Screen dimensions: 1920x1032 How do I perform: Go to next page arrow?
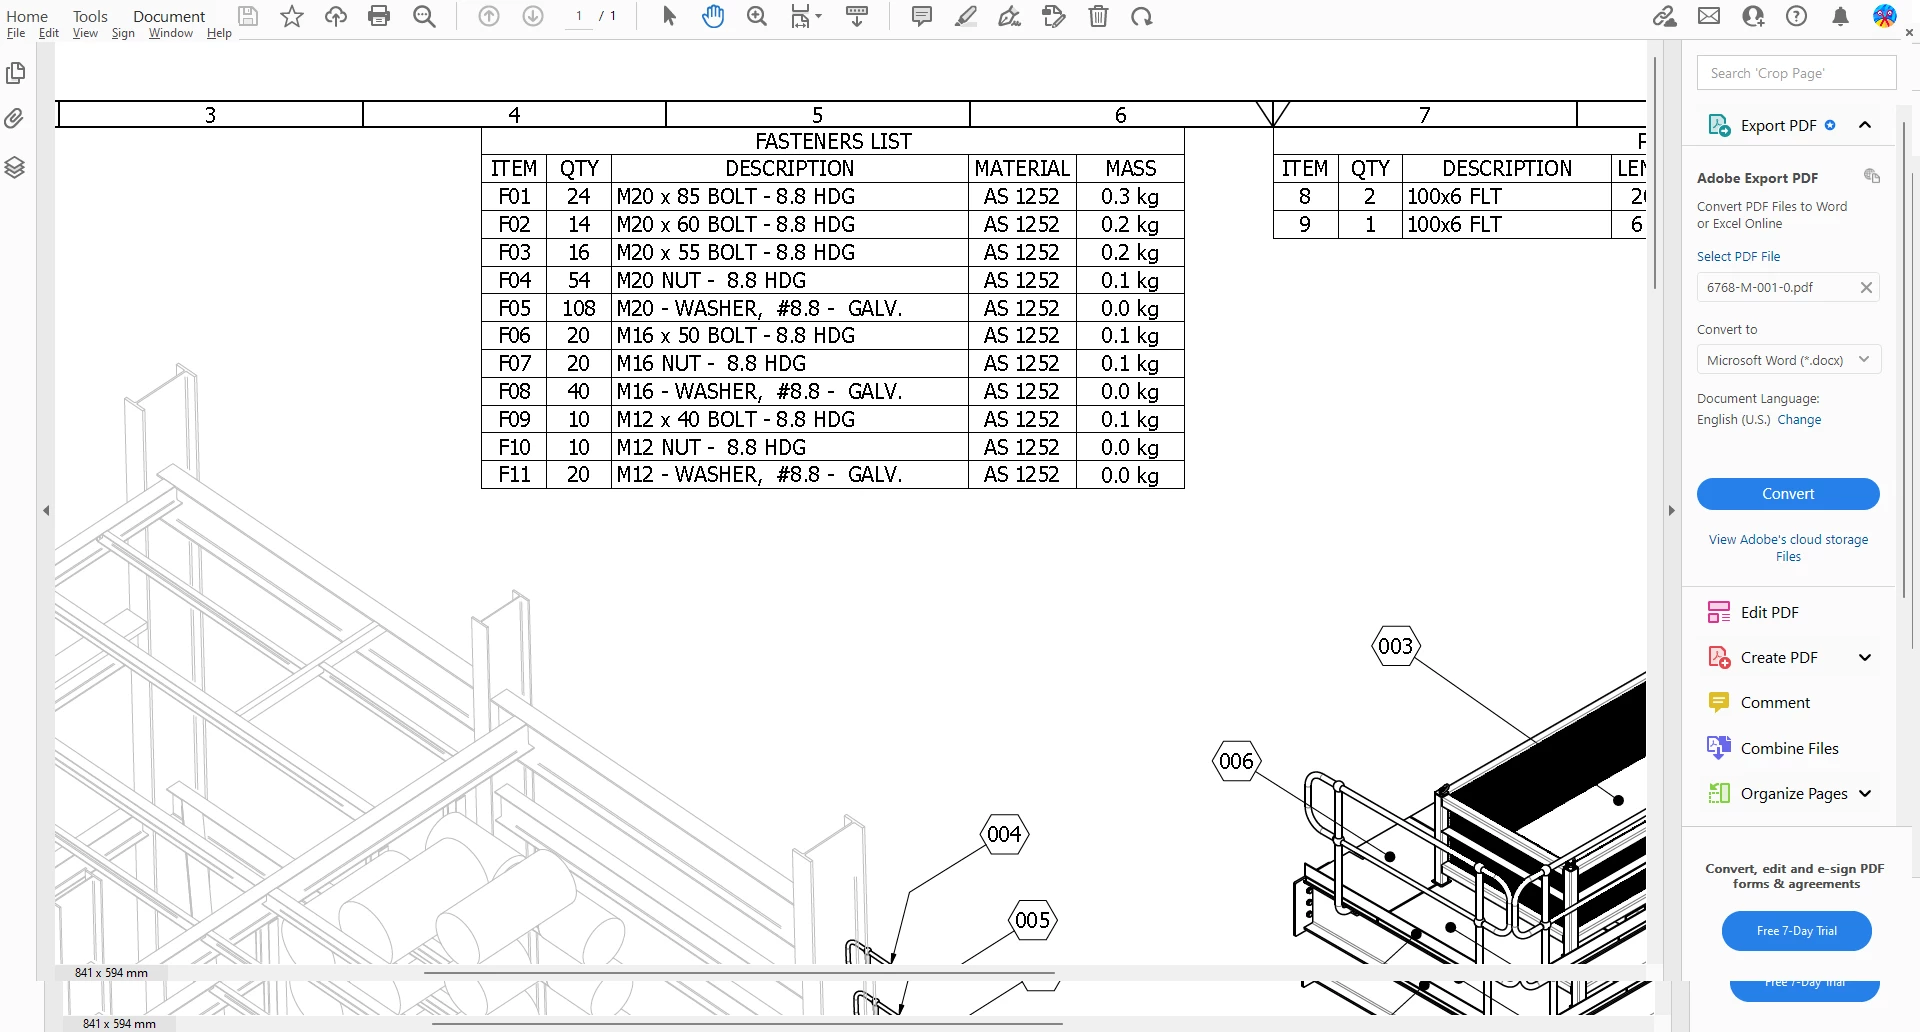click(533, 16)
